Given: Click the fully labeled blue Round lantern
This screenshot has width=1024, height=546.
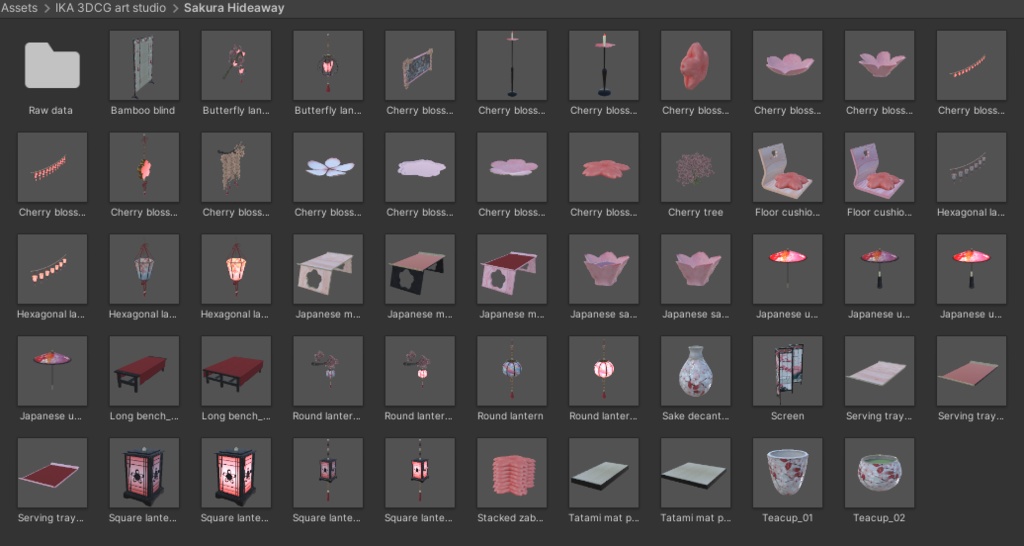Looking at the screenshot, I should [512, 371].
